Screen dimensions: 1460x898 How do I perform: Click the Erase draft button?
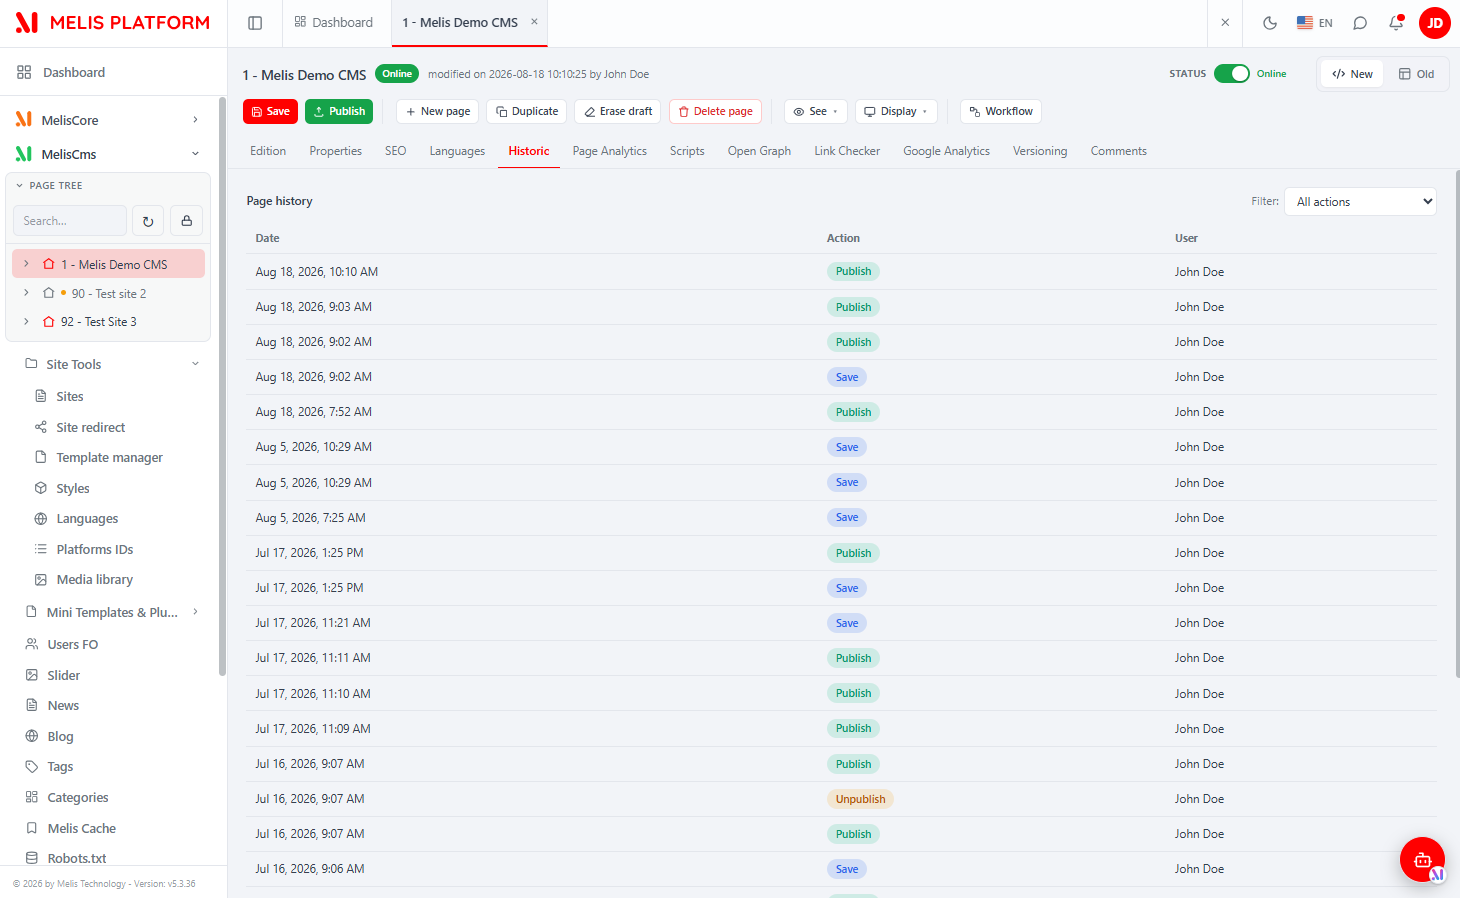(618, 111)
